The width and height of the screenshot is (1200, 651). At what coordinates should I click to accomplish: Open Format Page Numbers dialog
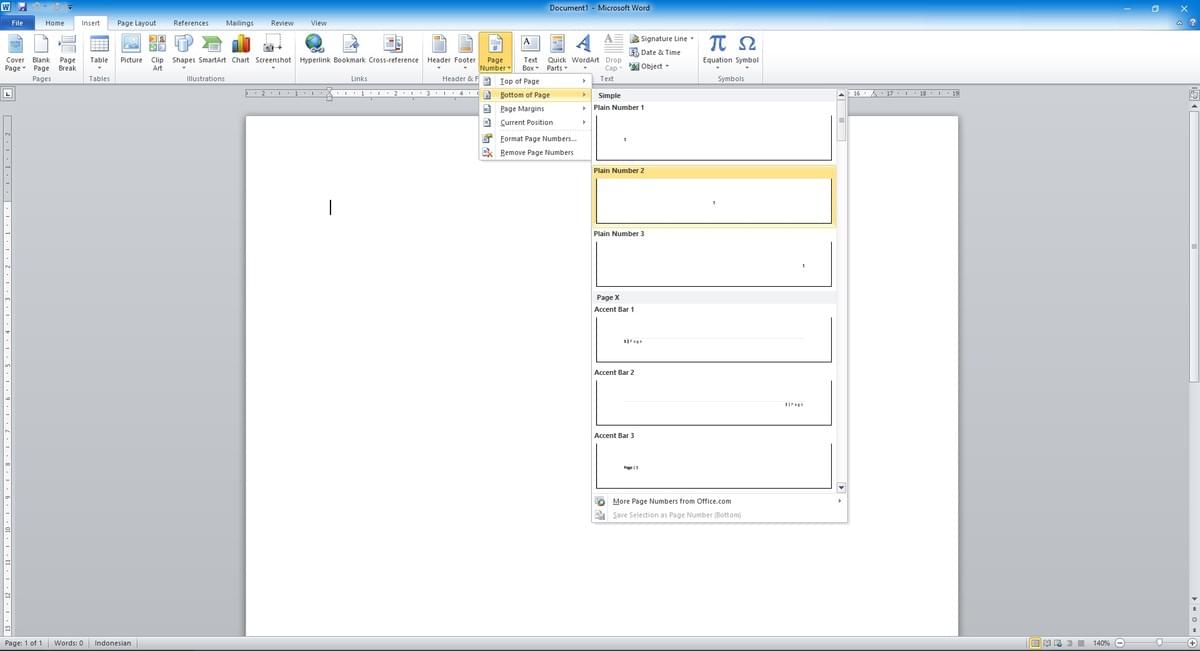point(538,138)
